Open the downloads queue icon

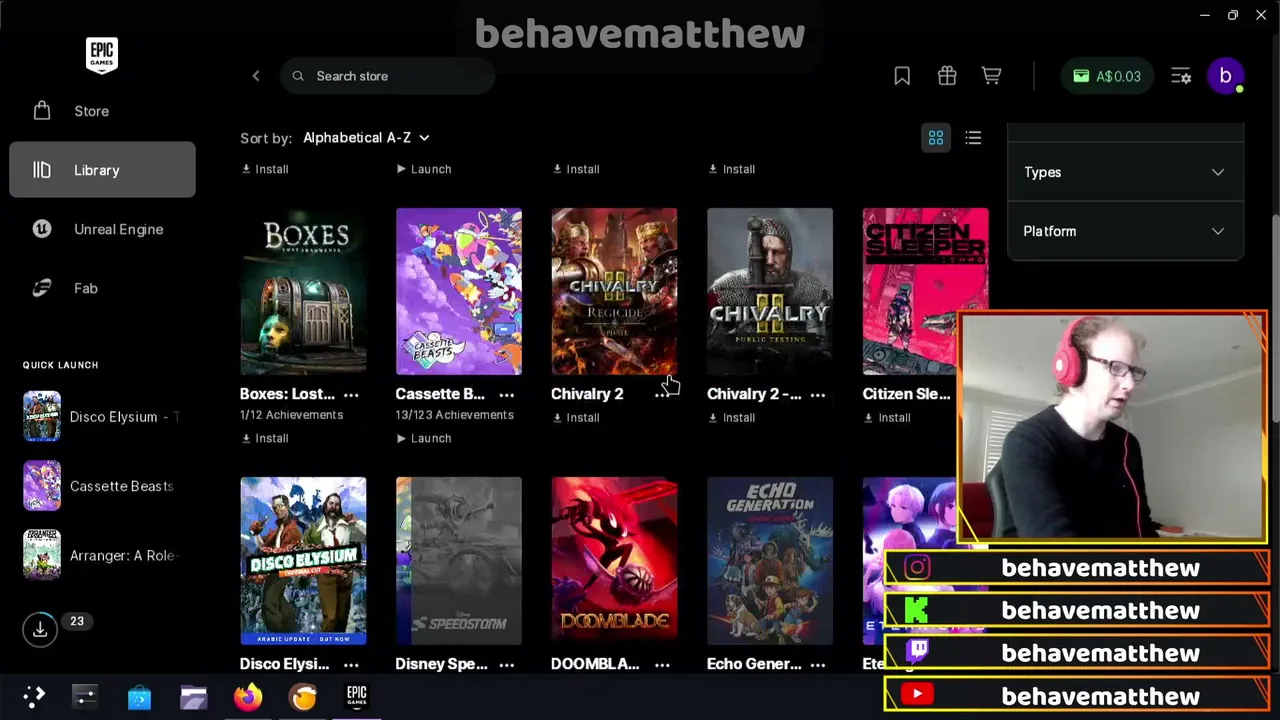tap(40, 629)
